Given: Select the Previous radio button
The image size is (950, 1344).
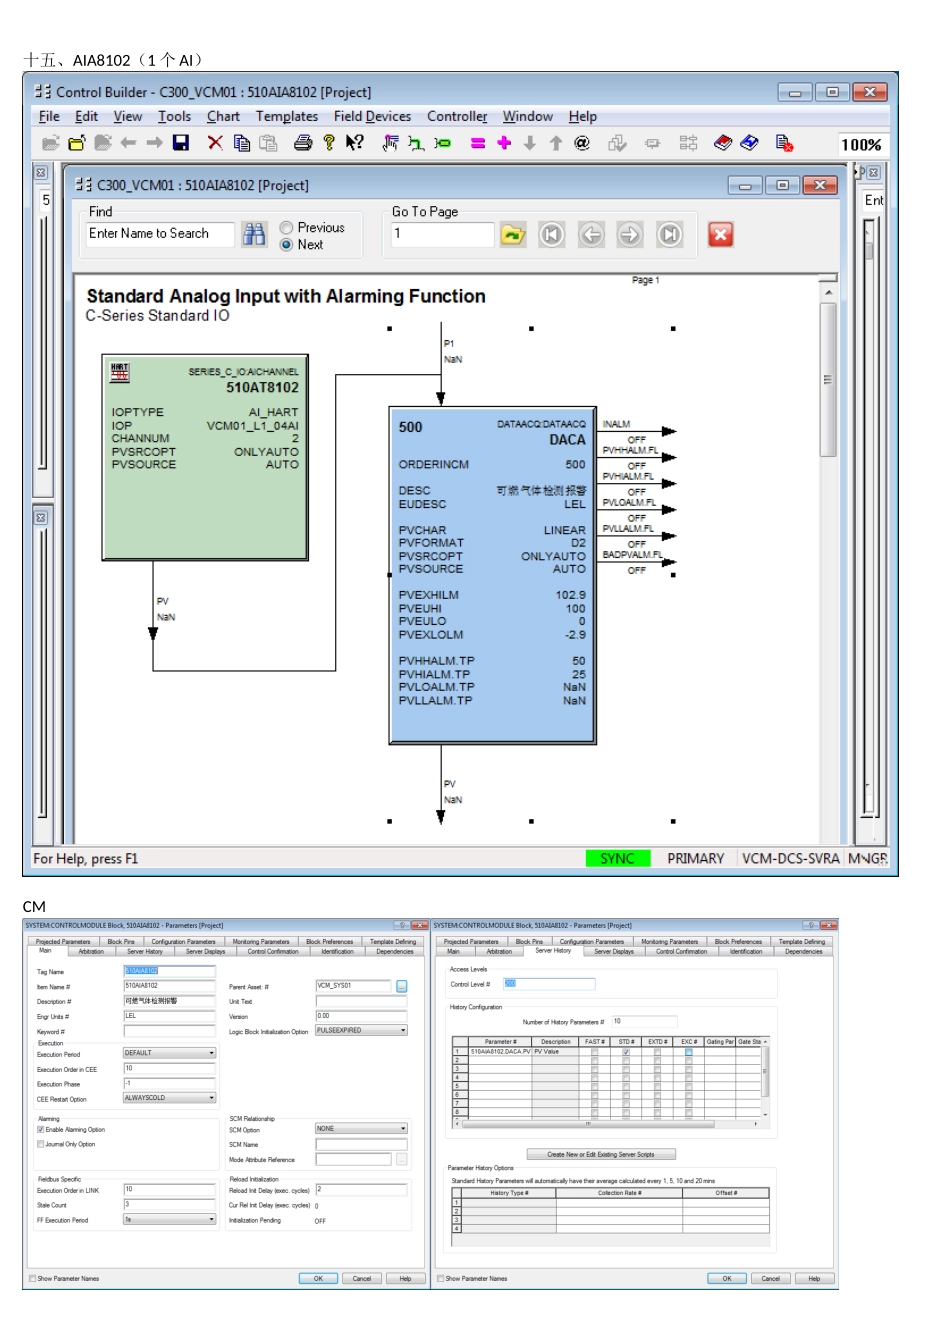Looking at the screenshot, I should pos(287,228).
